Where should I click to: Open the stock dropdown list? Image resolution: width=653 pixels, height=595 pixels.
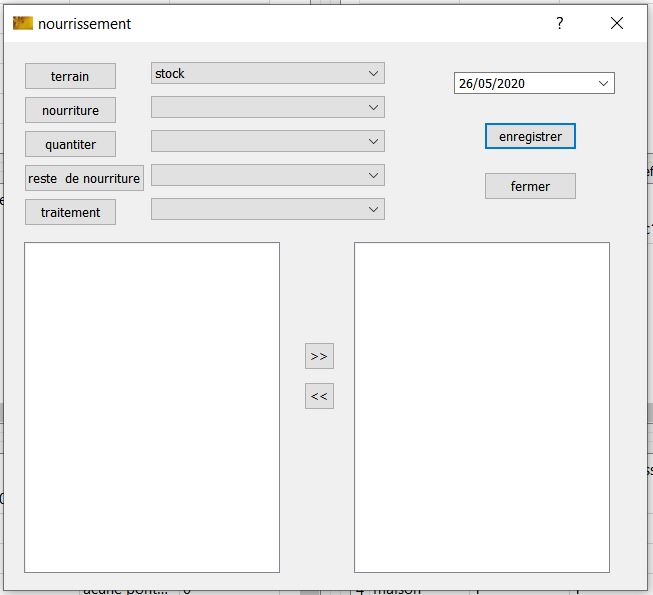[x=267, y=73]
